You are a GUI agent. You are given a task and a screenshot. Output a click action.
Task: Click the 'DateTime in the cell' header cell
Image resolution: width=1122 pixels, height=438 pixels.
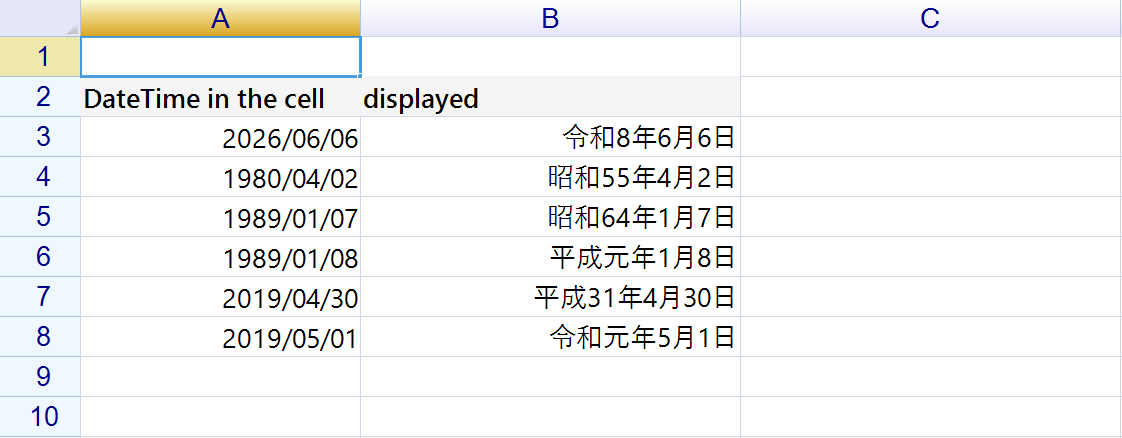[220, 97]
